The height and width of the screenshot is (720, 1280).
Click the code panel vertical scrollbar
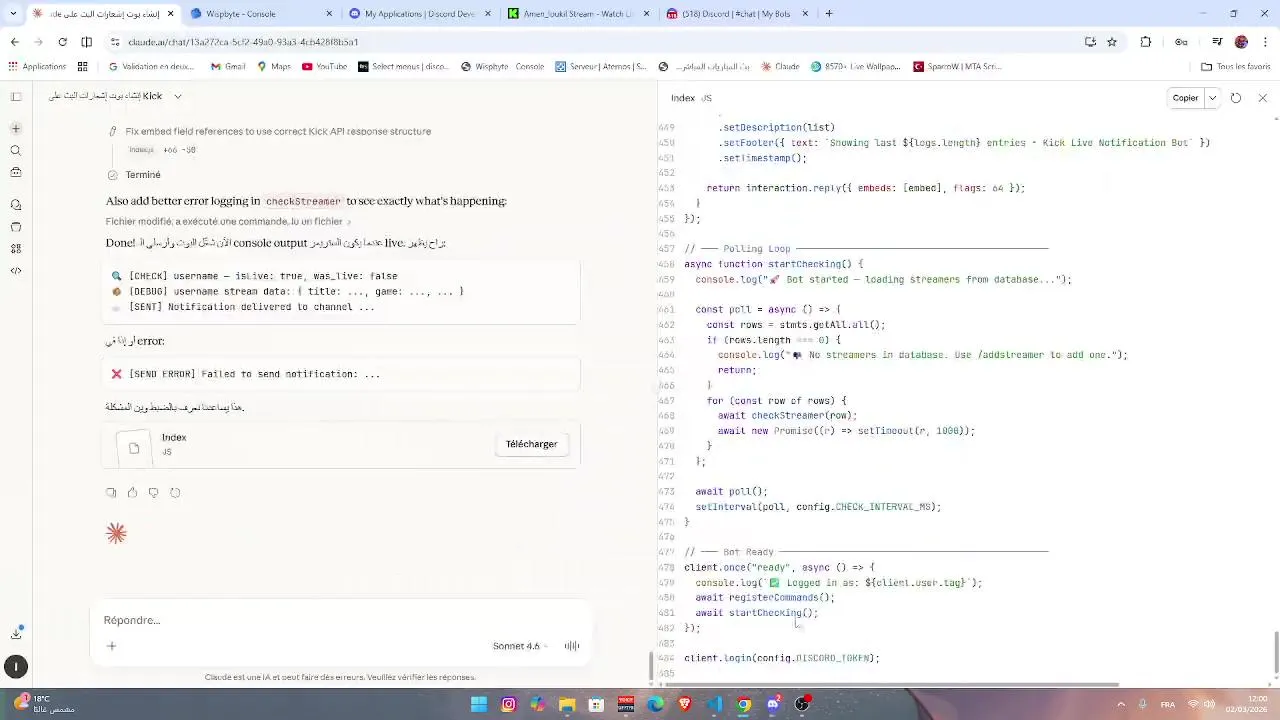pos(1275,653)
